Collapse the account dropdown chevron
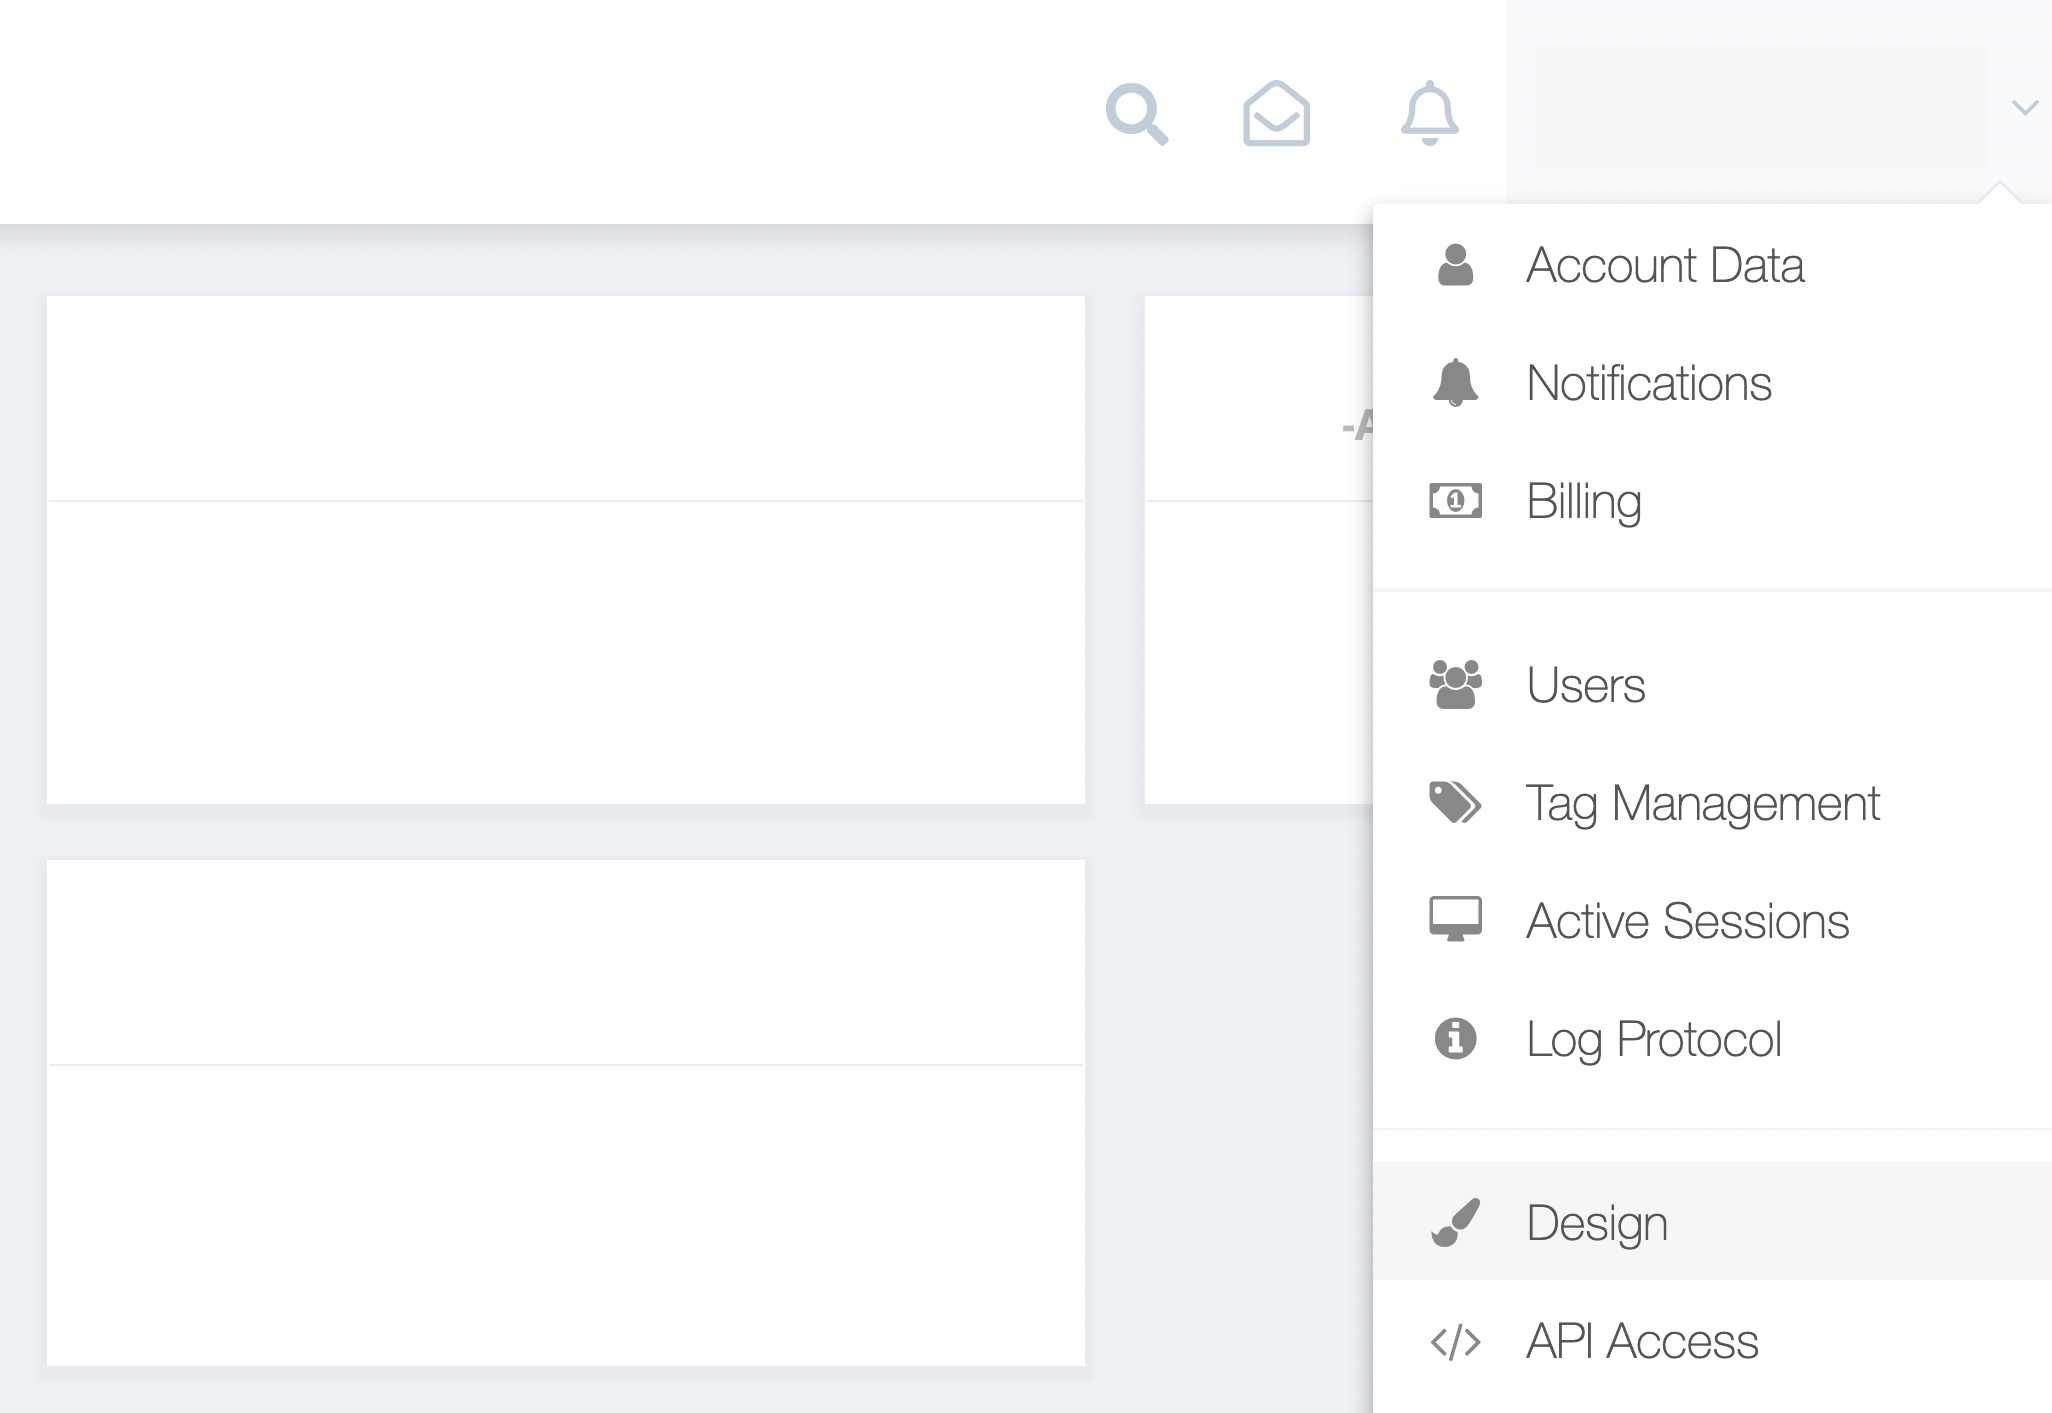2052x1413 pixels. [2025, 108]
